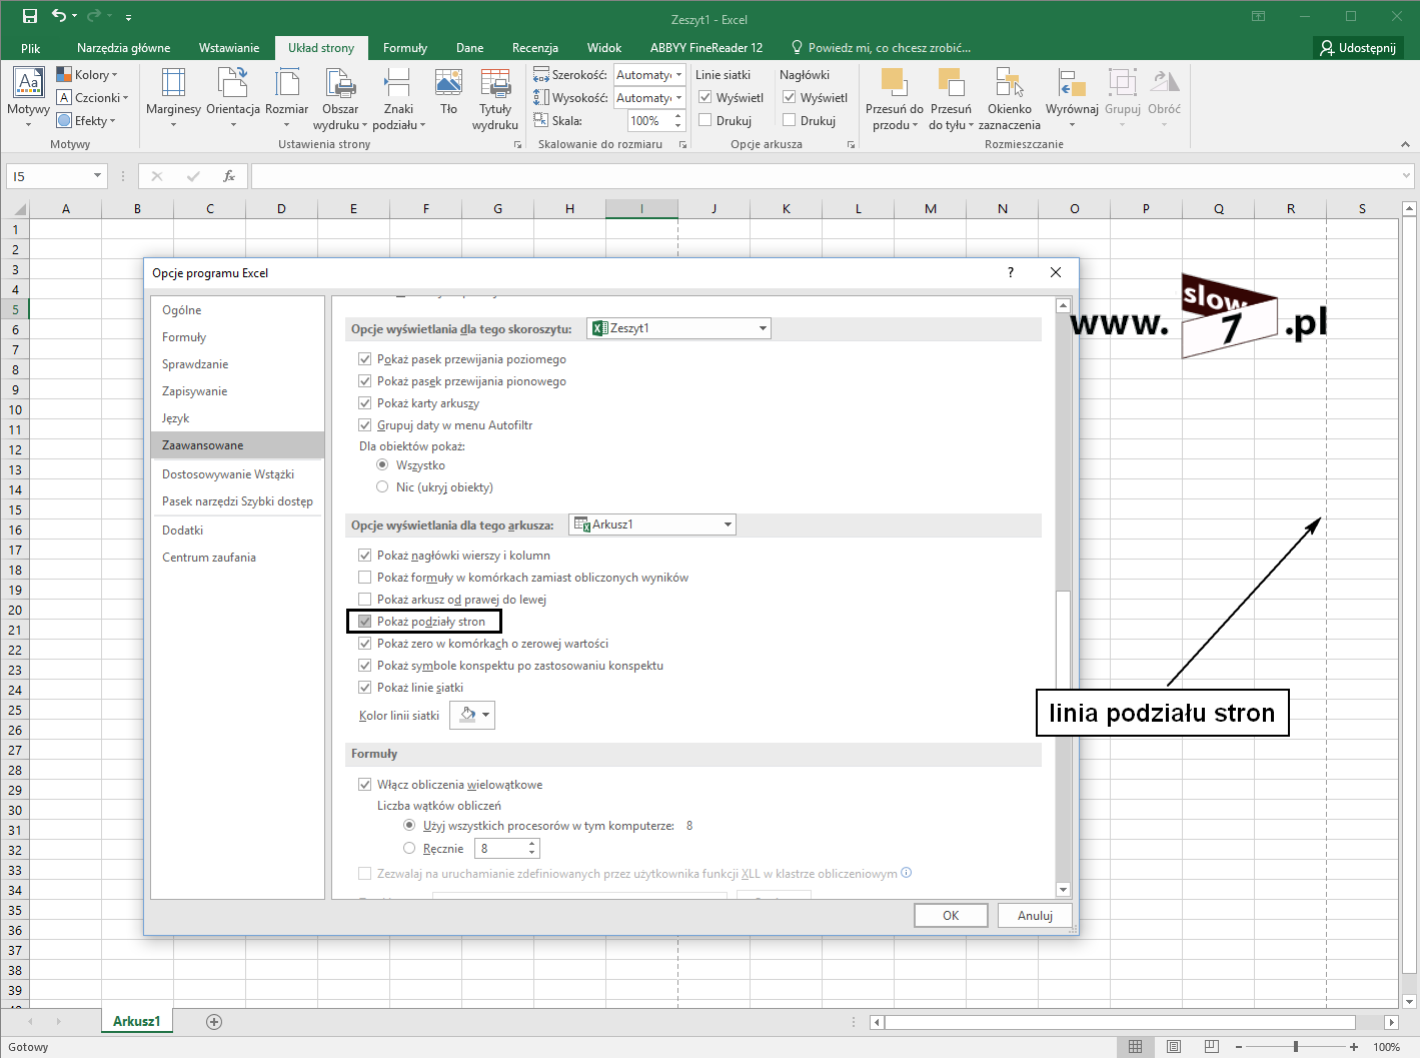The width and height of the screenshot is (1420, 1058).
Task: Click the OK button in options dialog
Action: [951, 915]
